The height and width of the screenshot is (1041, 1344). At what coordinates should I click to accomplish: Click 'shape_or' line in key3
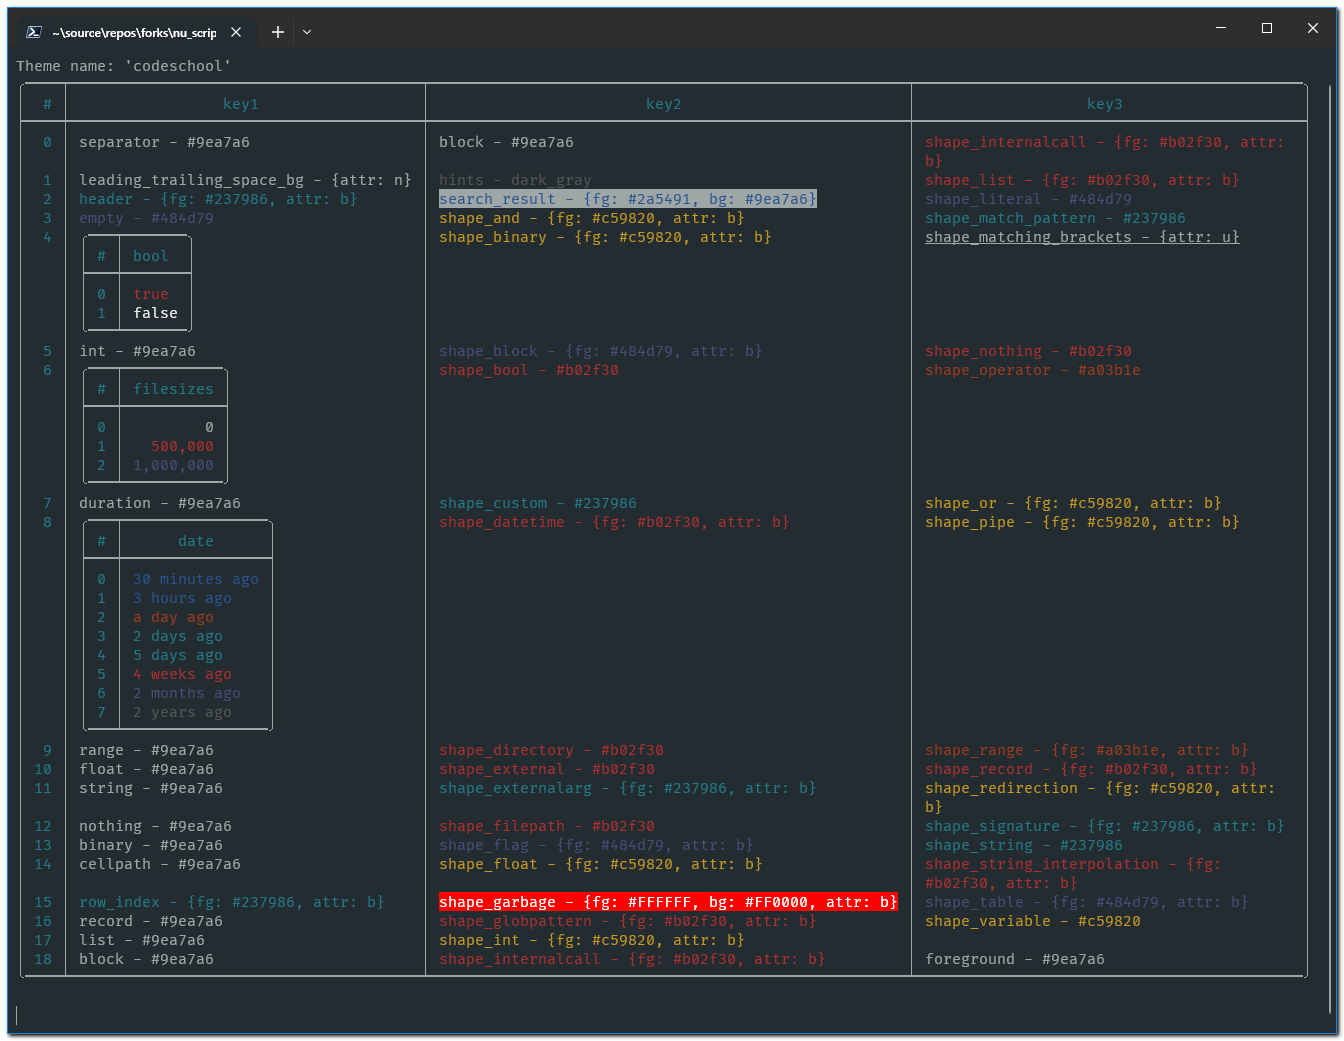click(1074, 503)
